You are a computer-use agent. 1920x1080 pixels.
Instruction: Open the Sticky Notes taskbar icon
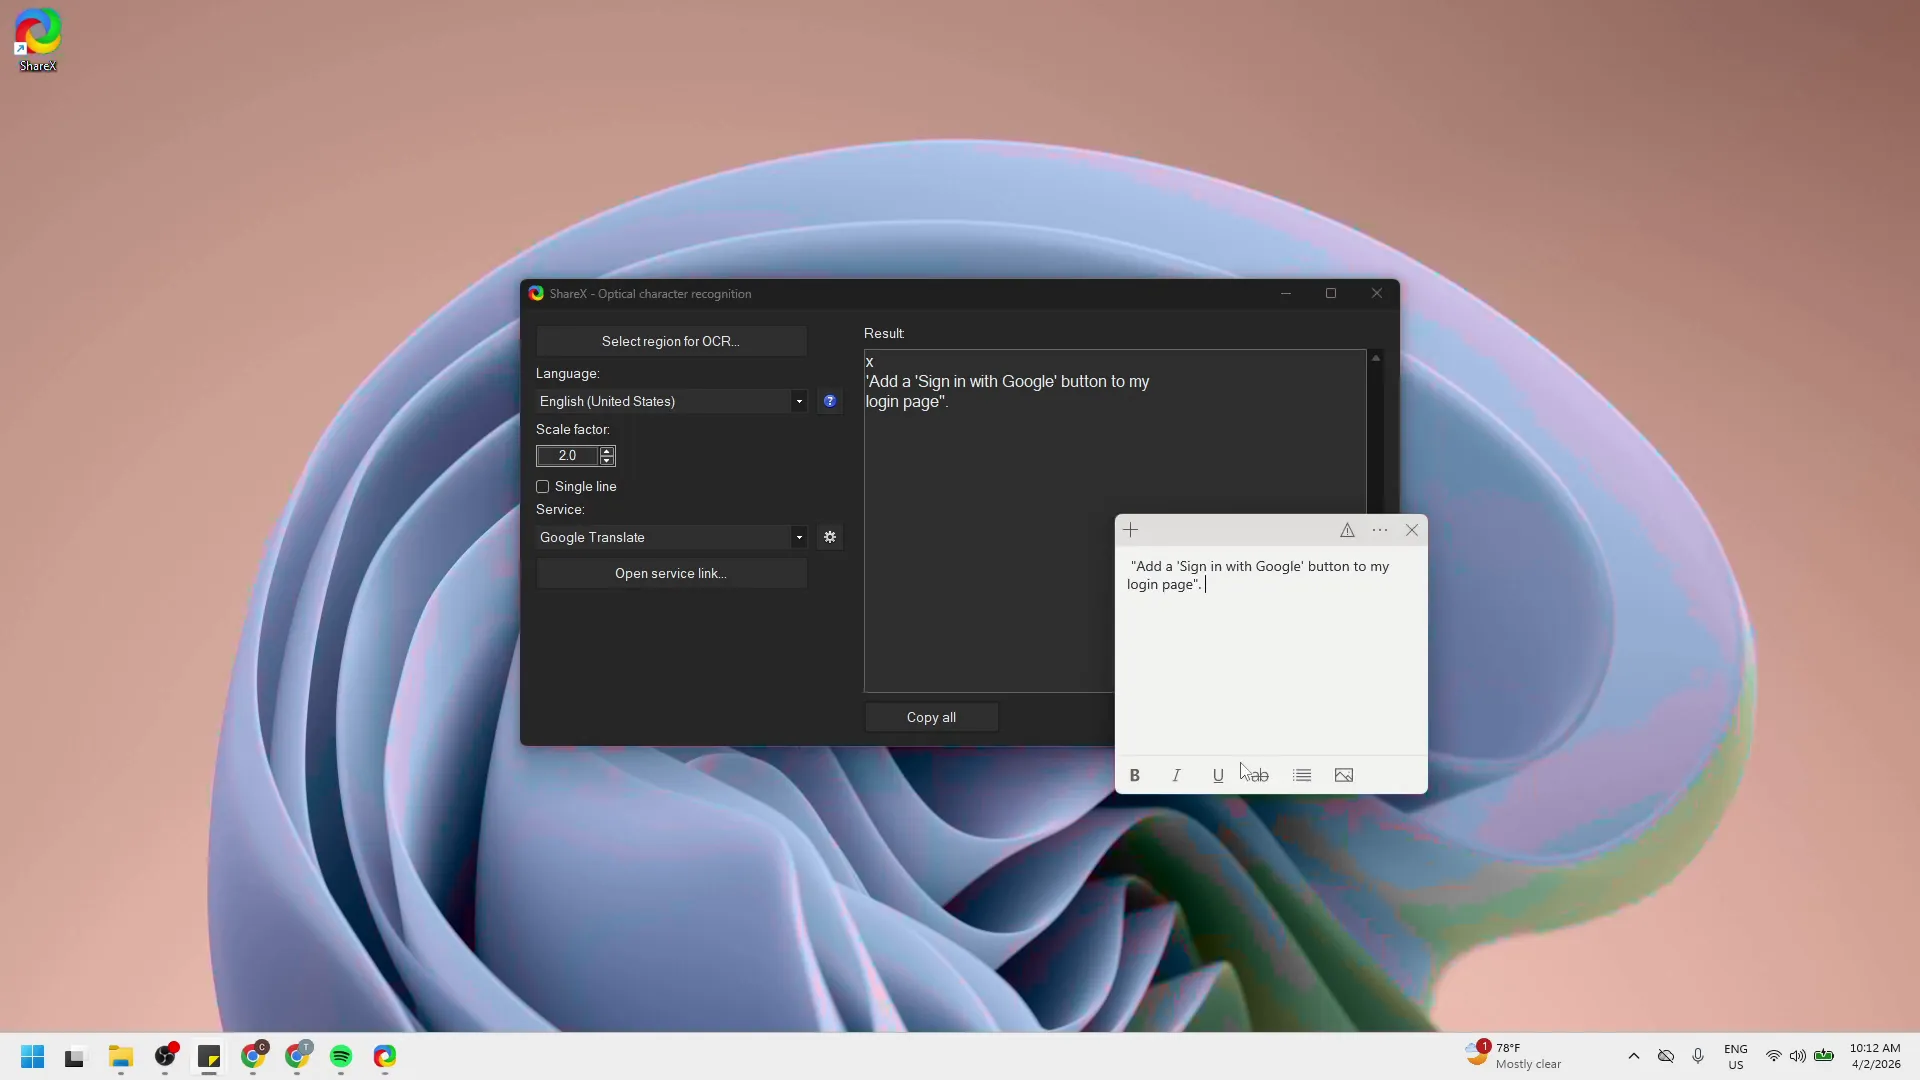209,1056
